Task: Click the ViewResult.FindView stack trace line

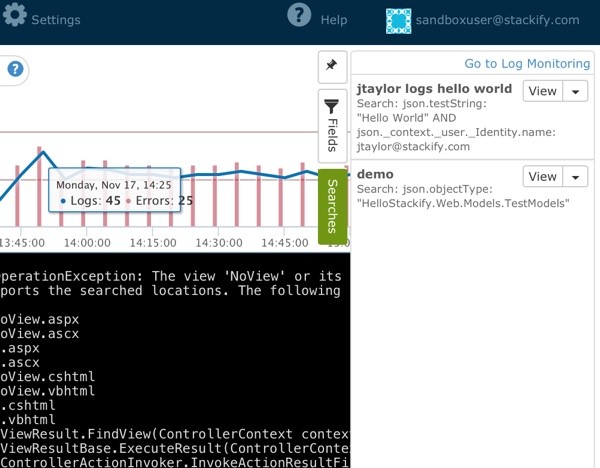Action: click(175, 434)
